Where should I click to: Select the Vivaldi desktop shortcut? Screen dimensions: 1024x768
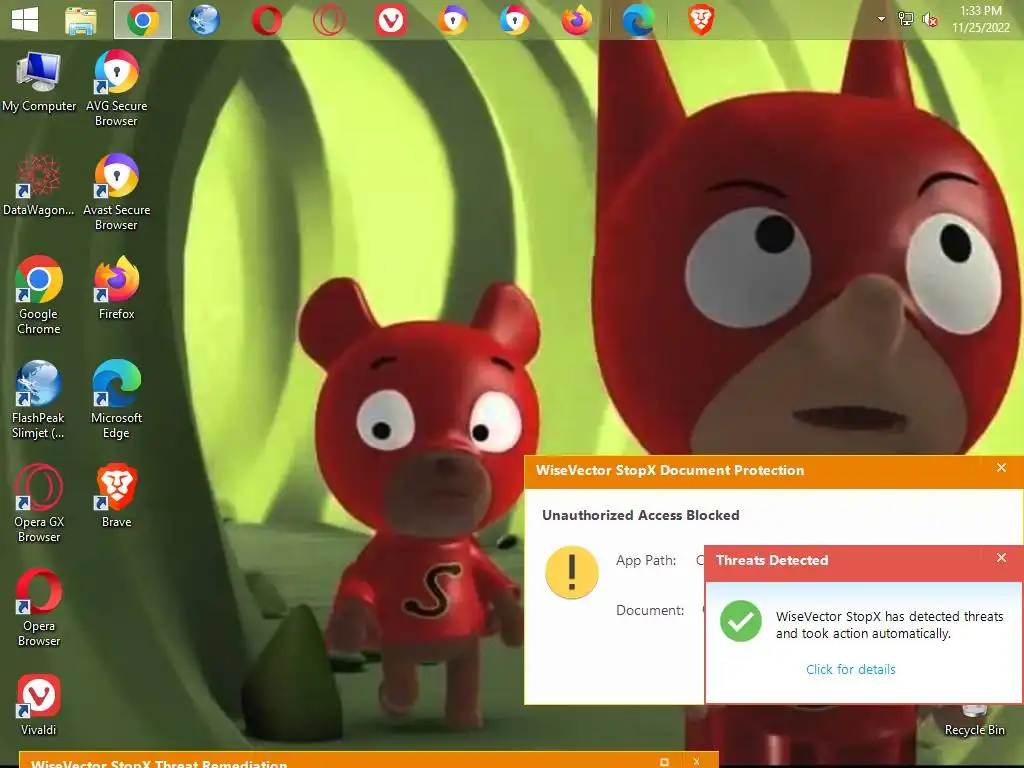click(x=39, y=705)
